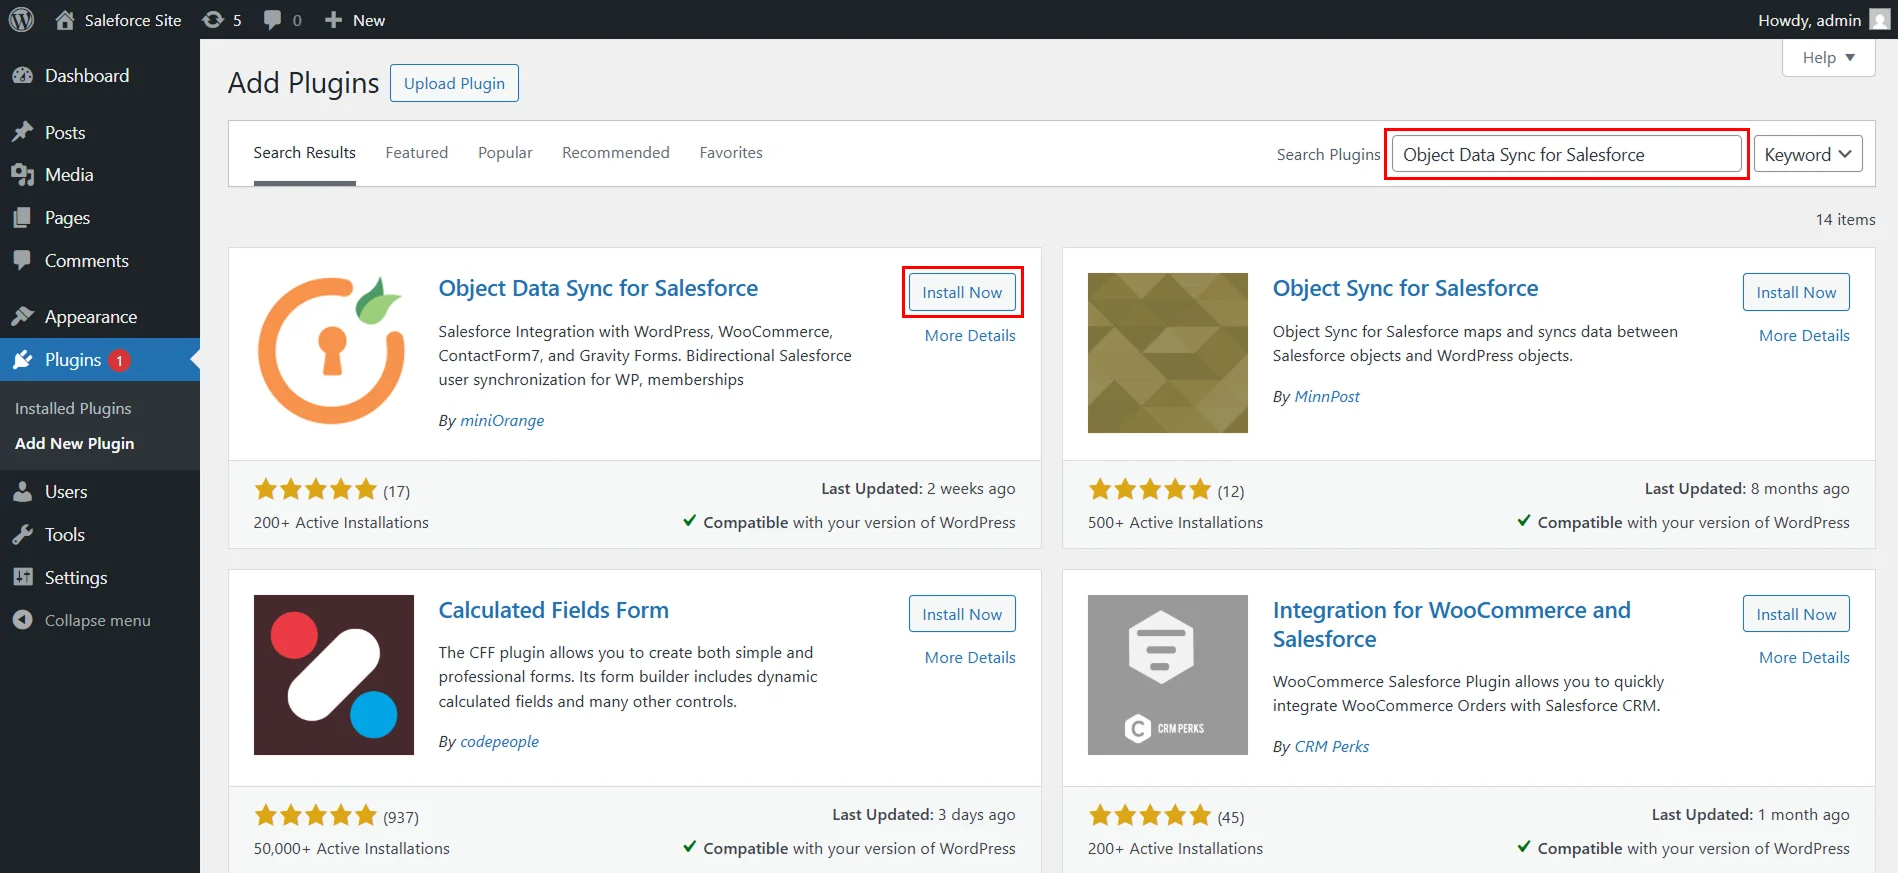Expand the Help dropdown tab
The image size is (1898, 873).
[1828, 57]
